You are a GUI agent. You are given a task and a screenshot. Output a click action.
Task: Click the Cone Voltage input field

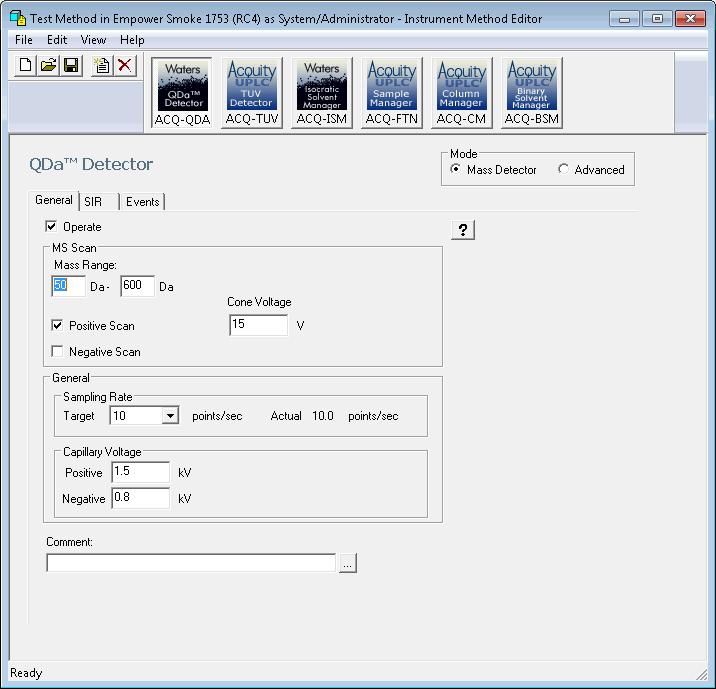click(x=258, y=325)
